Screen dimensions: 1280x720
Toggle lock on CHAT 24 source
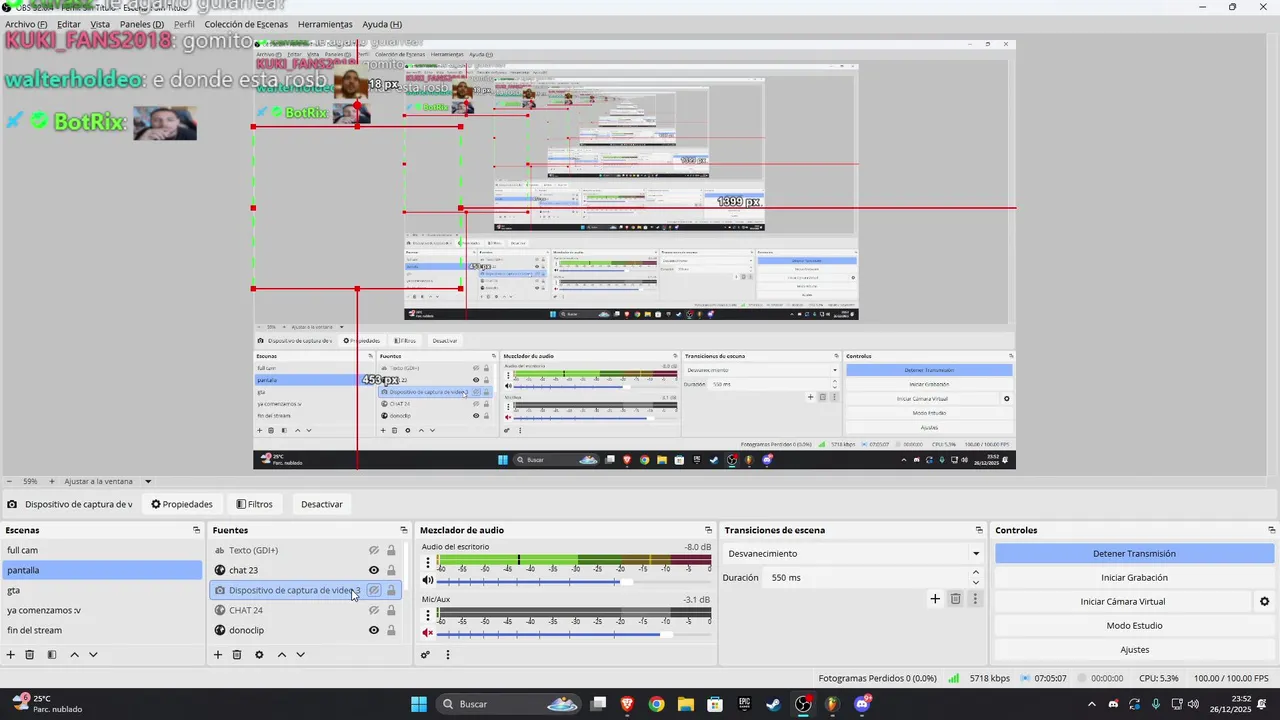point(391,610)
